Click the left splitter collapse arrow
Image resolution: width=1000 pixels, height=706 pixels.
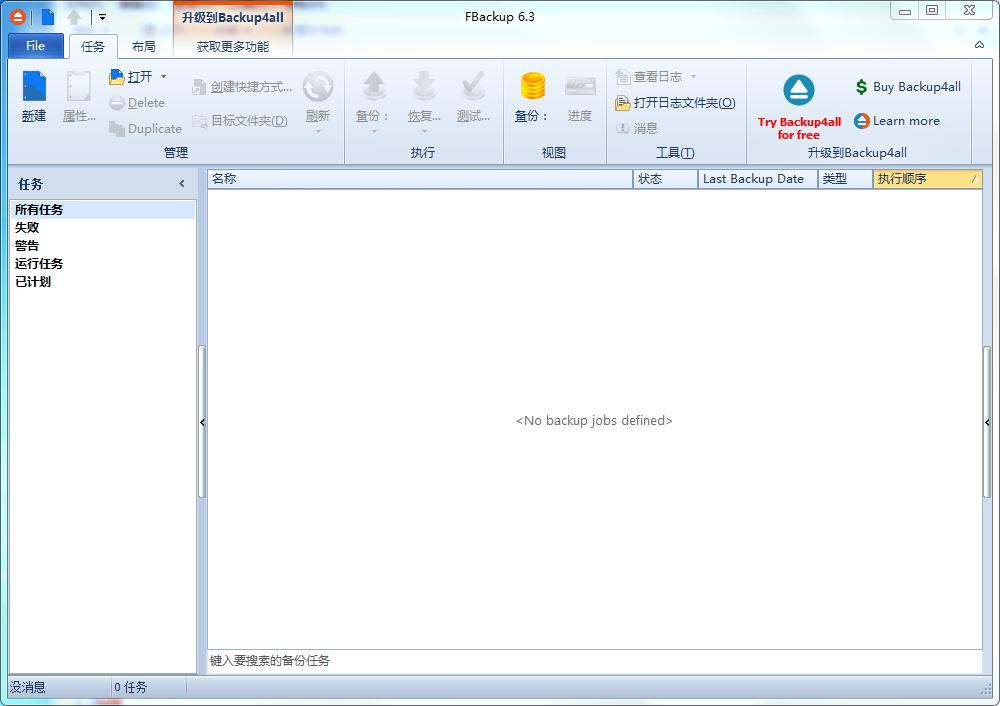coord(202,422)
